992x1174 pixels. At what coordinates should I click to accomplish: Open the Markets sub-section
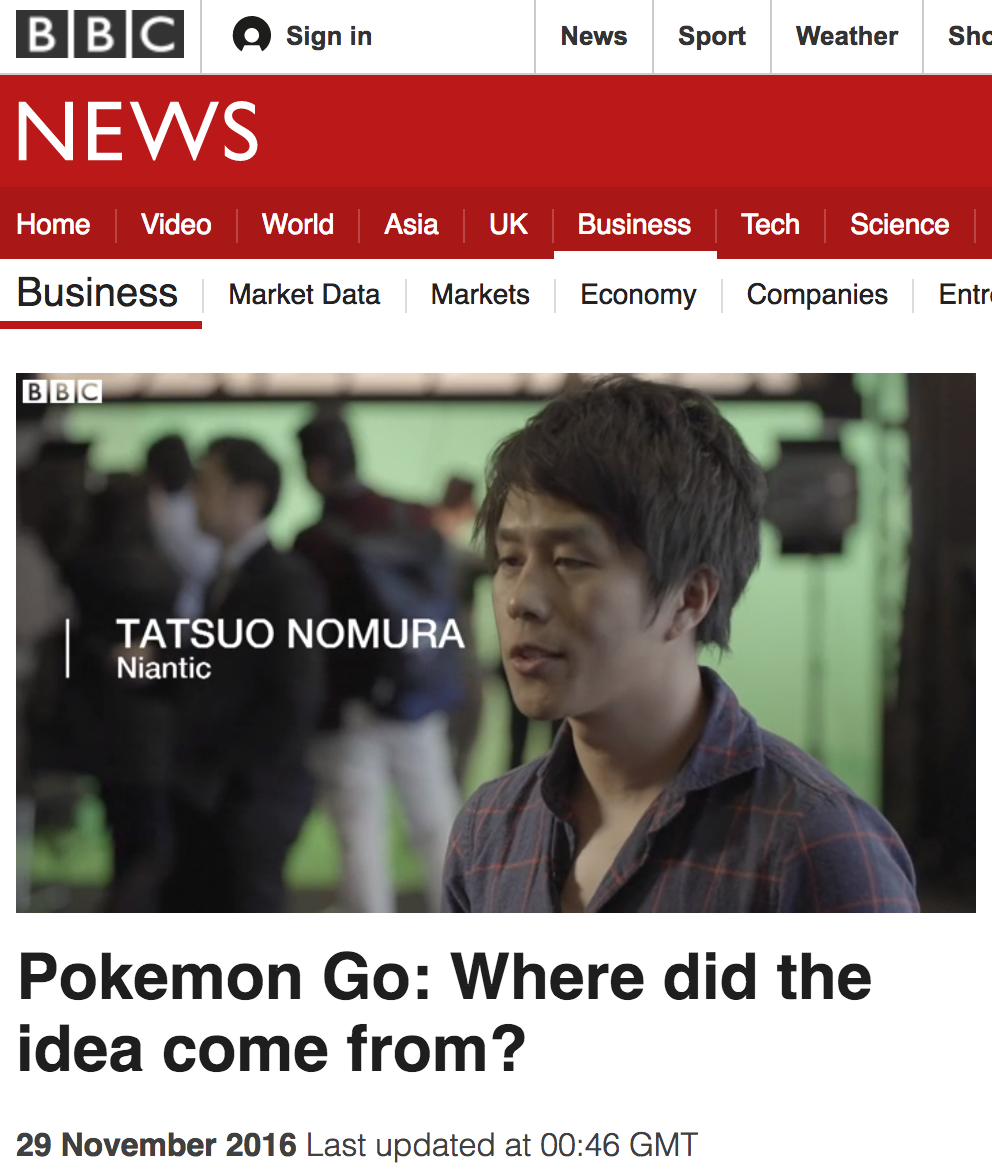pos(480,294)
